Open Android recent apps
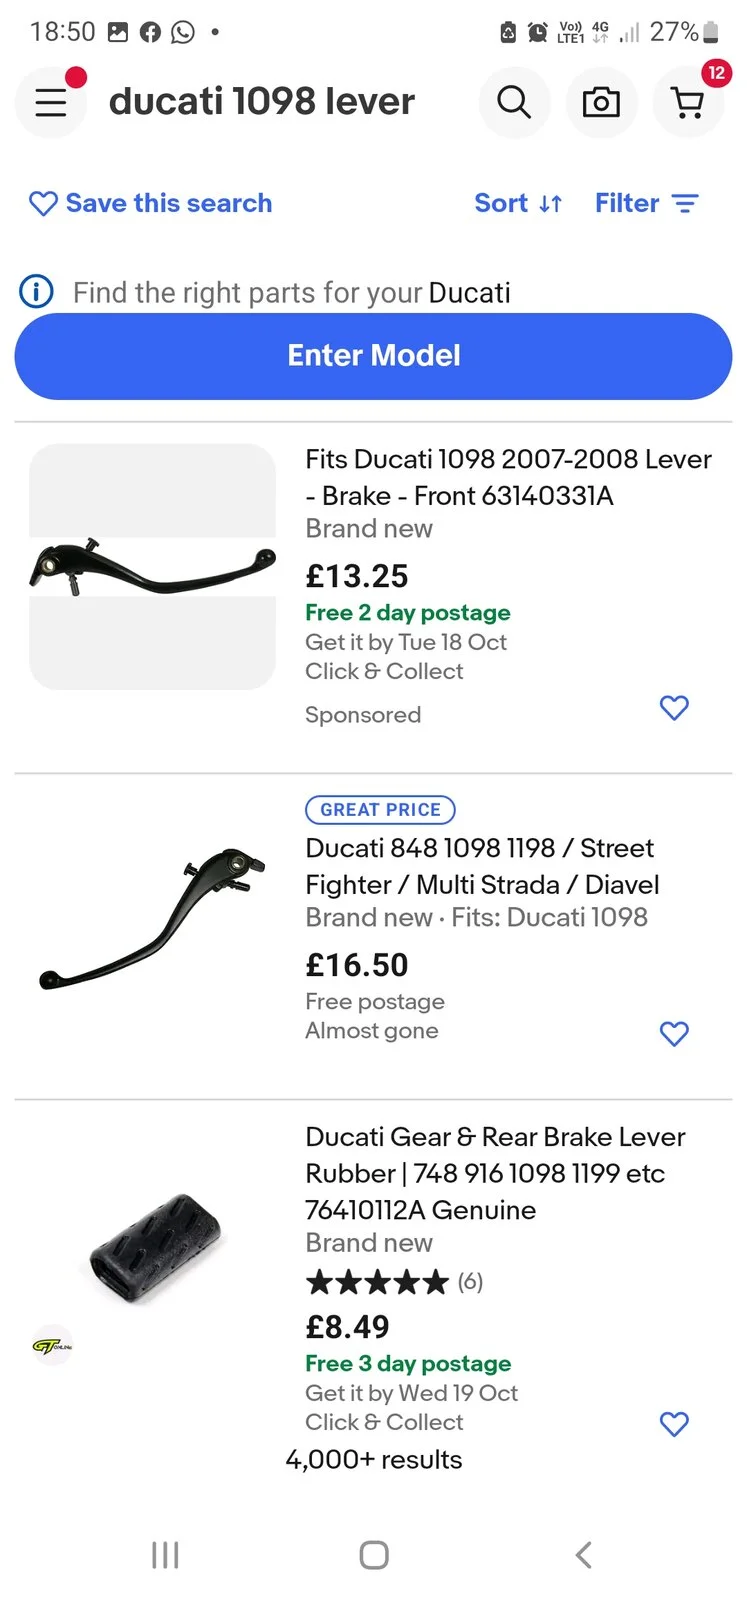747x1600 pixels. [x=165, y=1554]
